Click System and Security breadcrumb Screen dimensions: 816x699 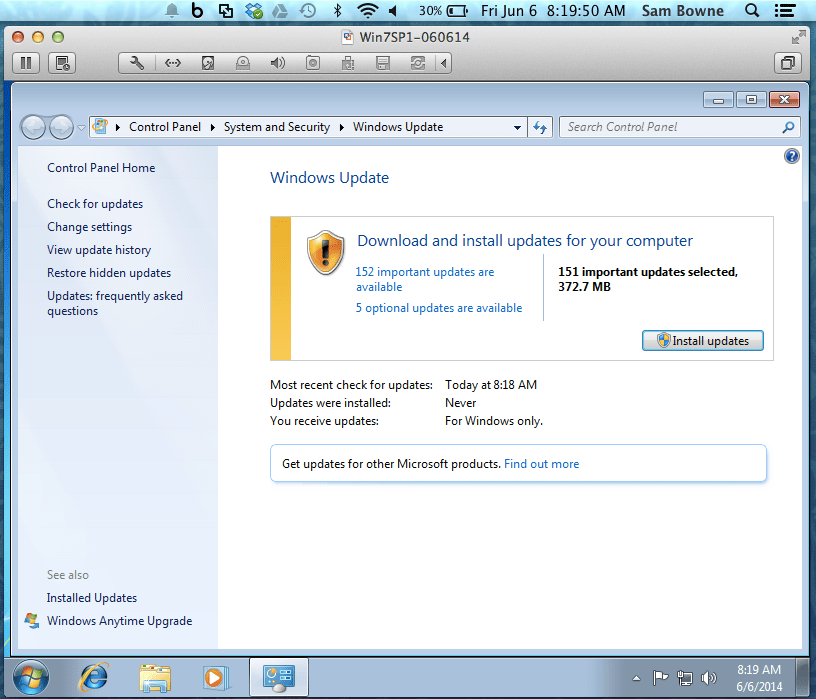(277, 127)
